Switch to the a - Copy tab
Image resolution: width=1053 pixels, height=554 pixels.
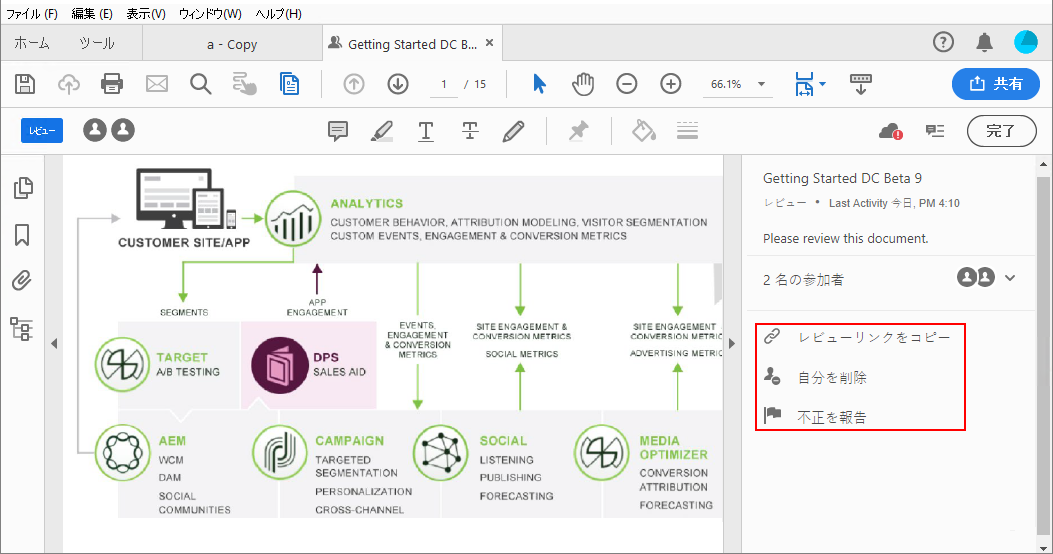pyautogui.click(x=232, y=44)
